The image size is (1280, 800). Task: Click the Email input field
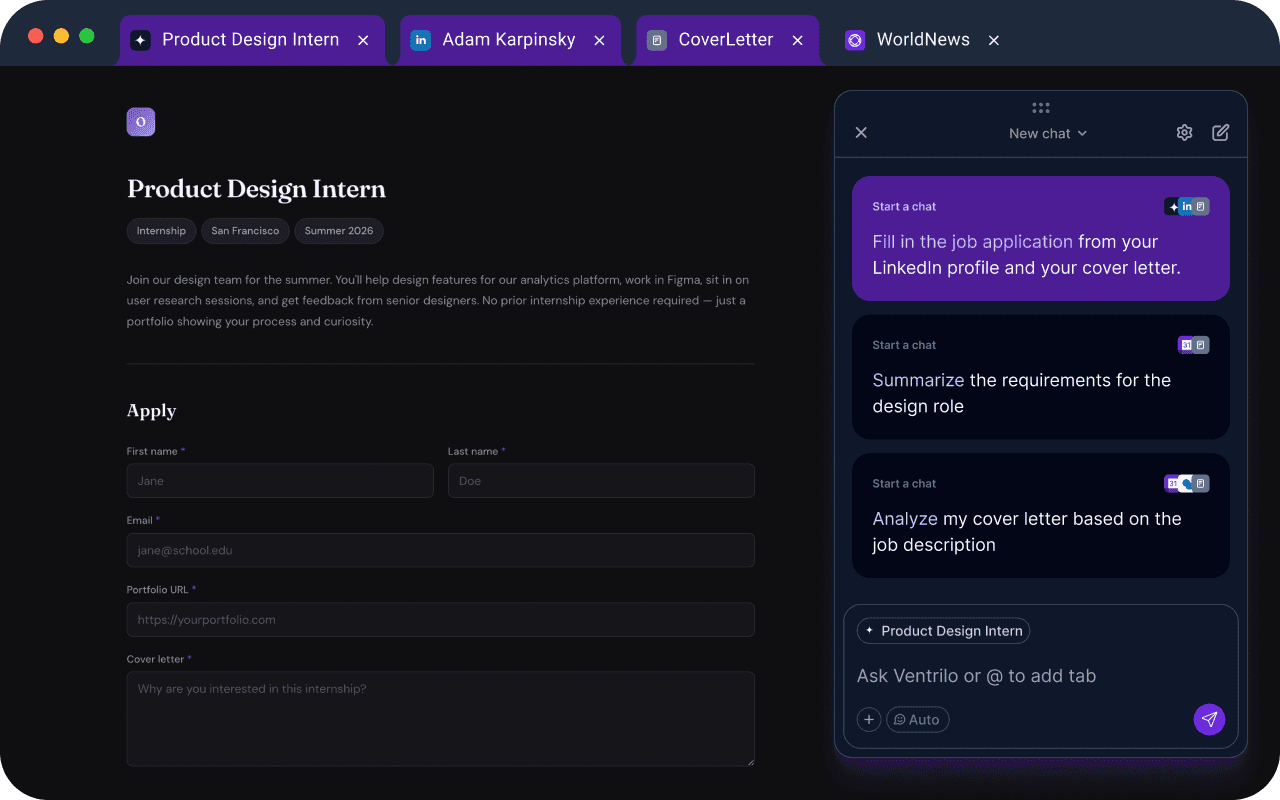click(x=441, y=550)
